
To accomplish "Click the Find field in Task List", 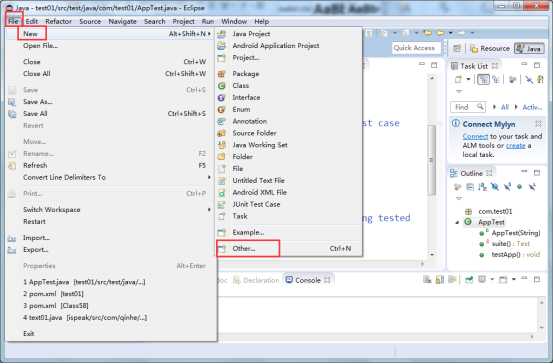I will (468, 107).
